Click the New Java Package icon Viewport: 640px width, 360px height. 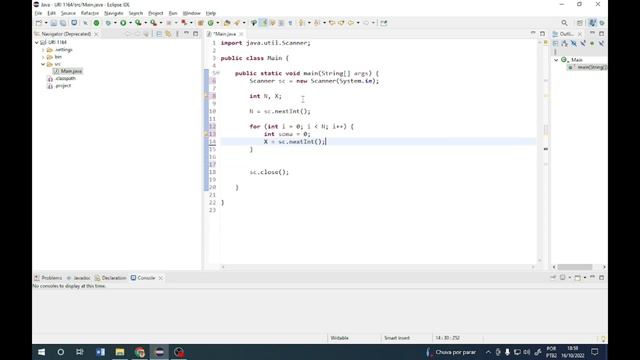(x=200, y=23)
